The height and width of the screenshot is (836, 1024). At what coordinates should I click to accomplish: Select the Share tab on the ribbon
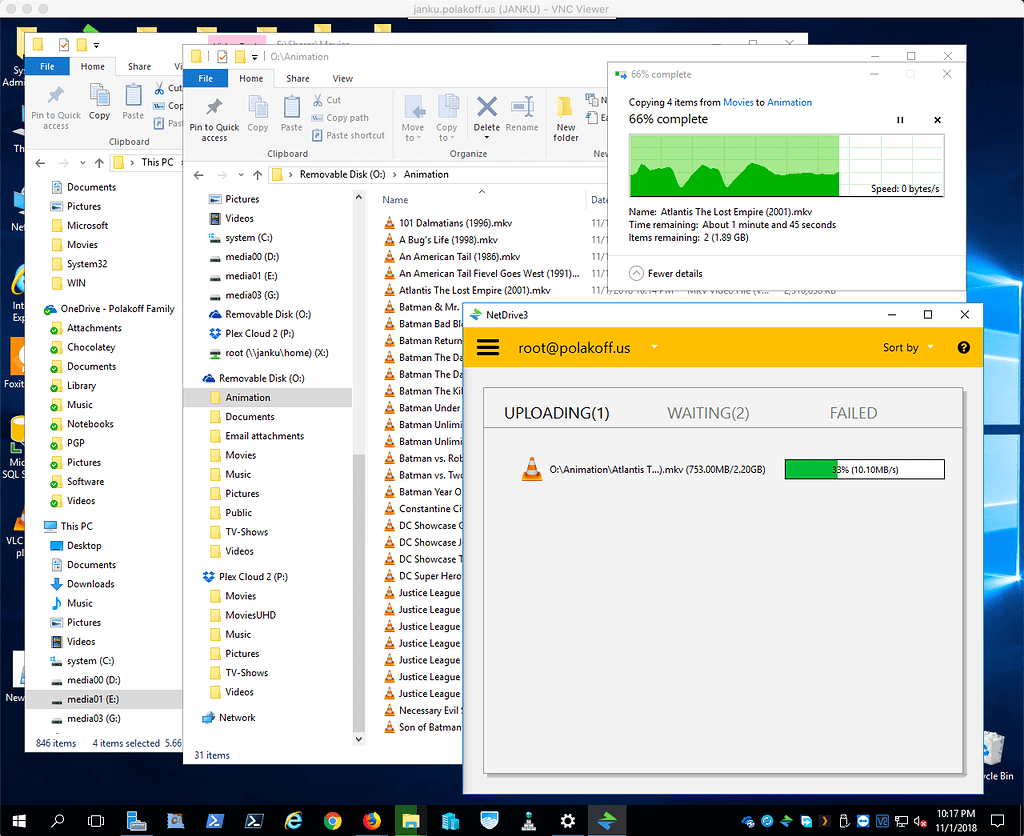click(297, 78)
